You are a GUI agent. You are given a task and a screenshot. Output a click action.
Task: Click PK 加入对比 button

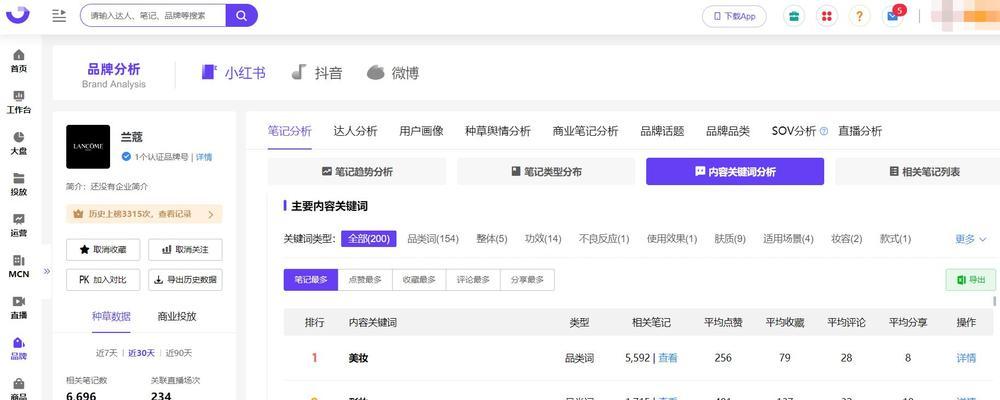click(x=103, y=279)
